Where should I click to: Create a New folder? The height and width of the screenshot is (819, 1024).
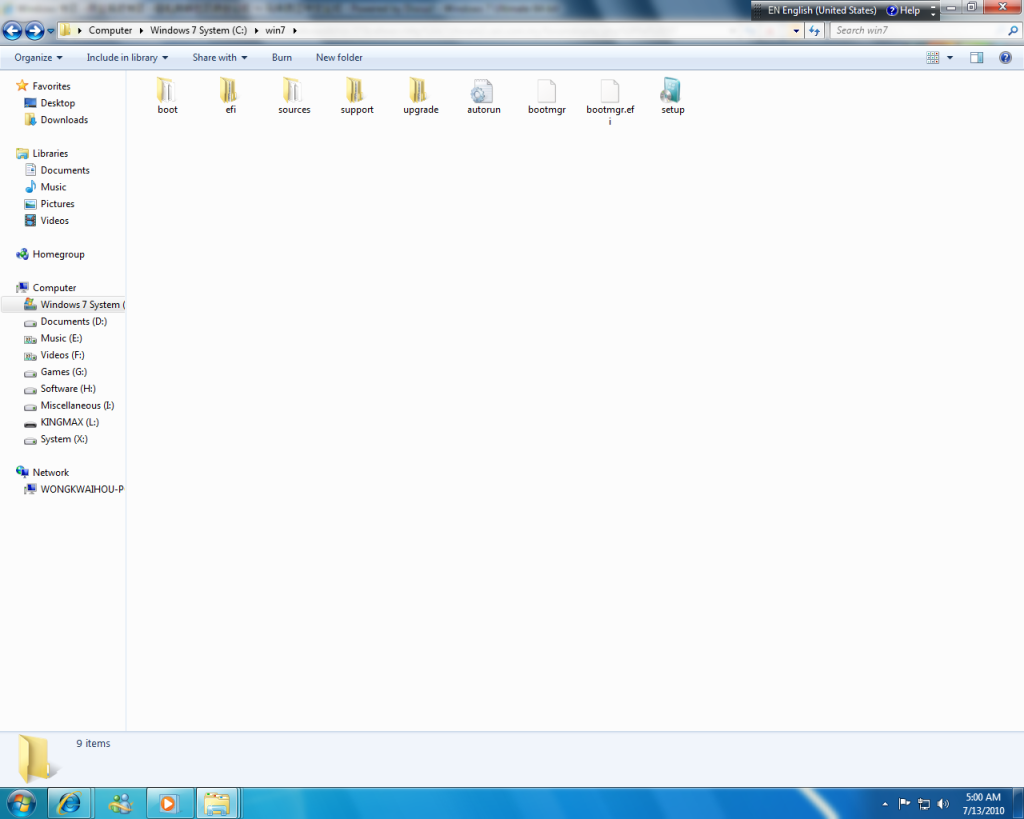[339, 58]
